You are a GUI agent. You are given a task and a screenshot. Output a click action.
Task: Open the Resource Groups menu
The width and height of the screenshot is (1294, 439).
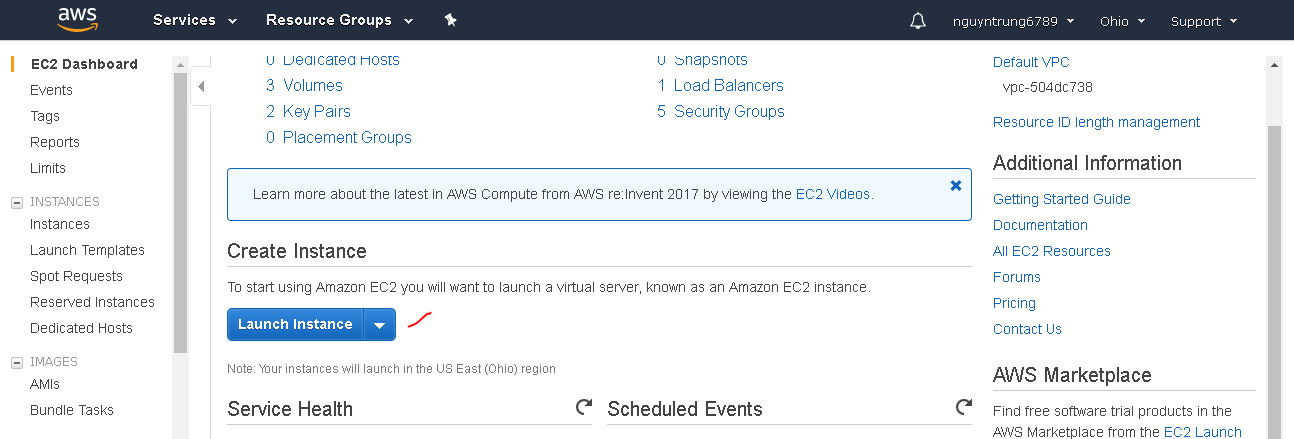(339, 20)
